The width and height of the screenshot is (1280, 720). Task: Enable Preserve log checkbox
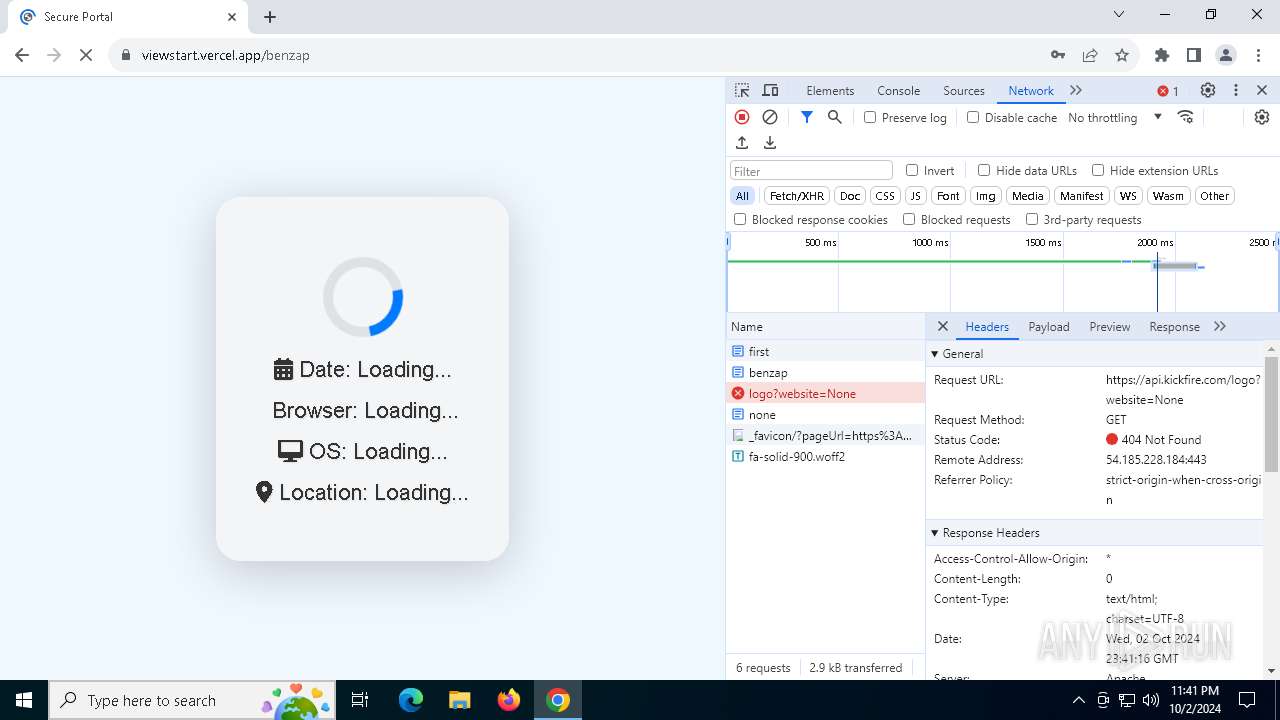(870, 117)
